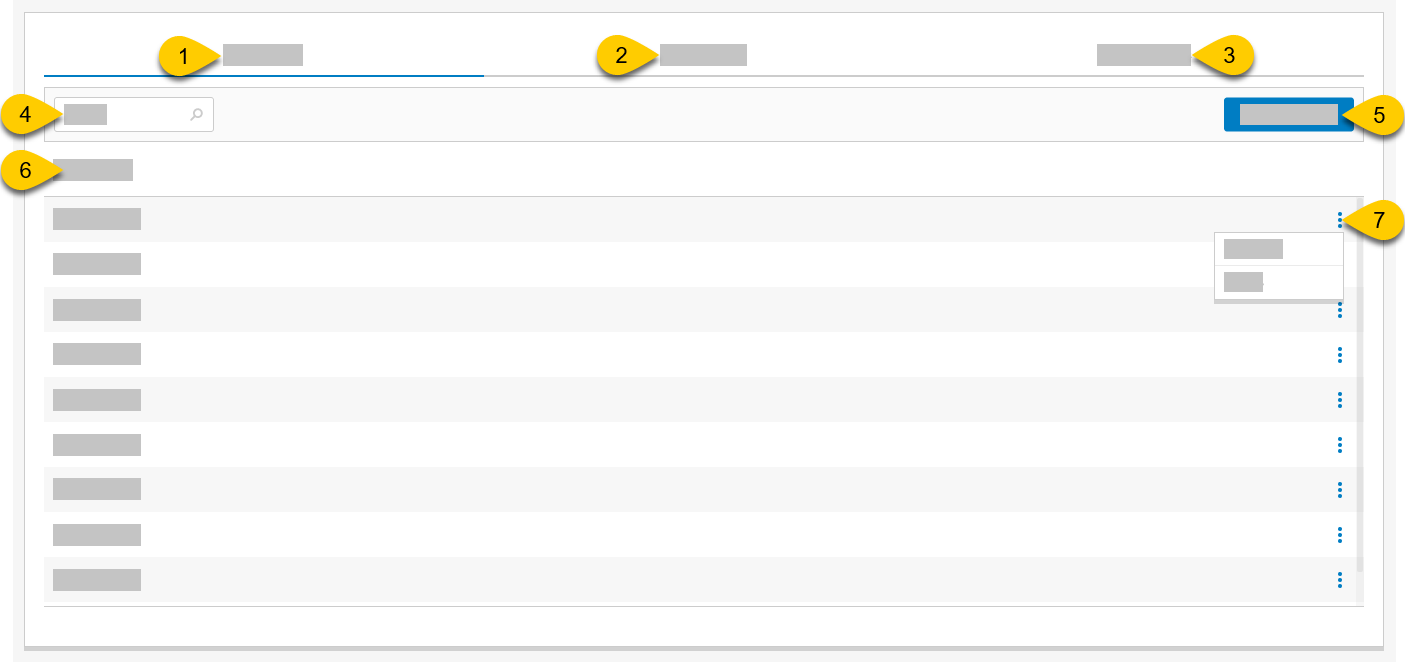
Task: Open the three-dot menu on the fifth row
Action: tap(1339, 399)
